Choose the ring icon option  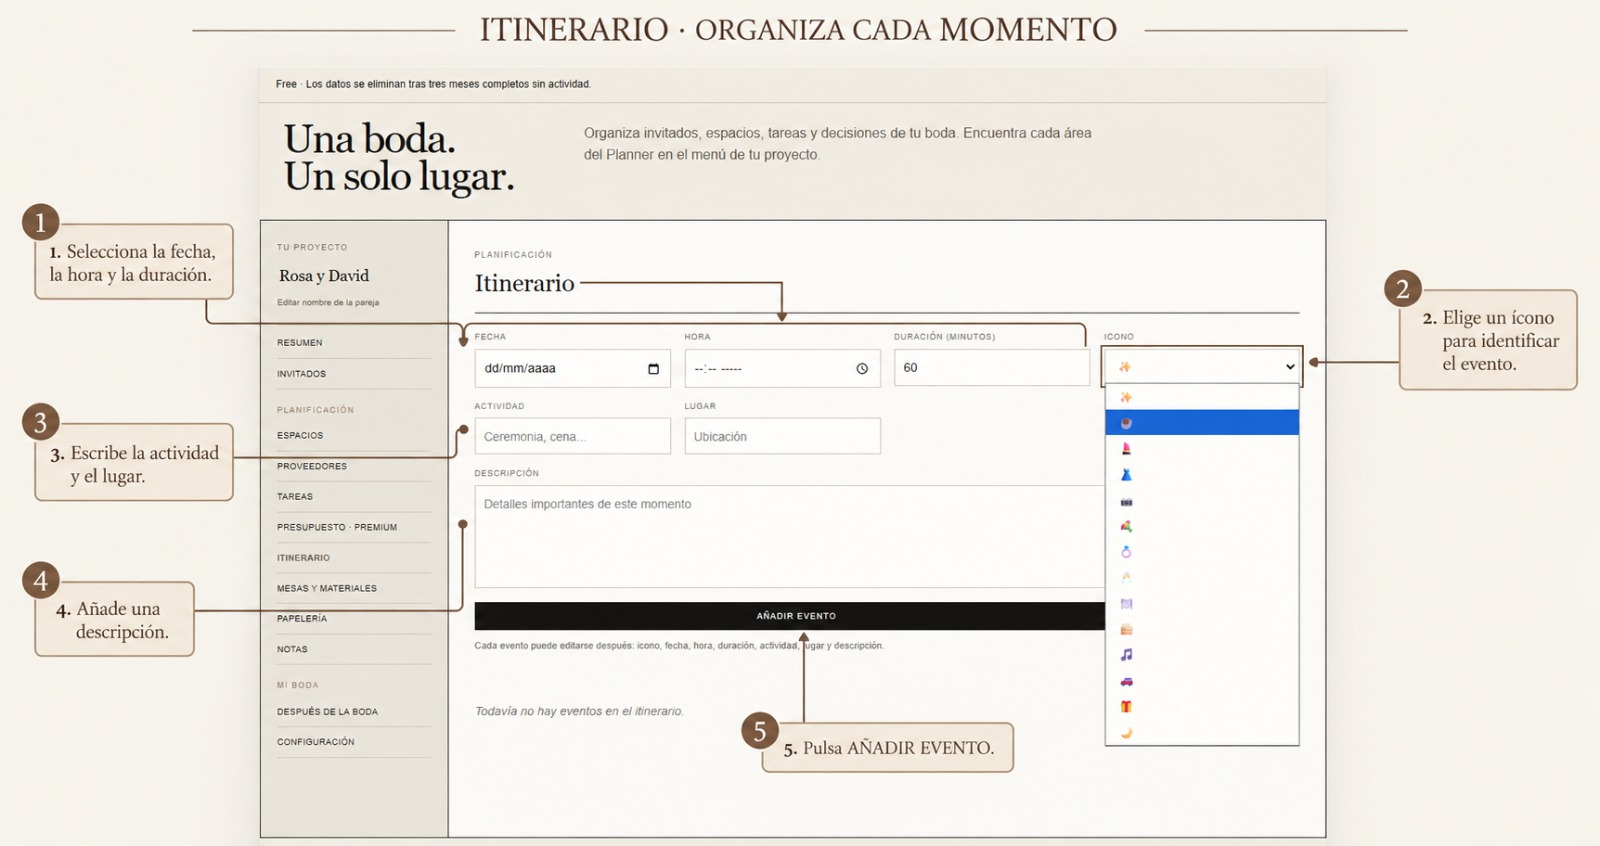(1201, 552)
